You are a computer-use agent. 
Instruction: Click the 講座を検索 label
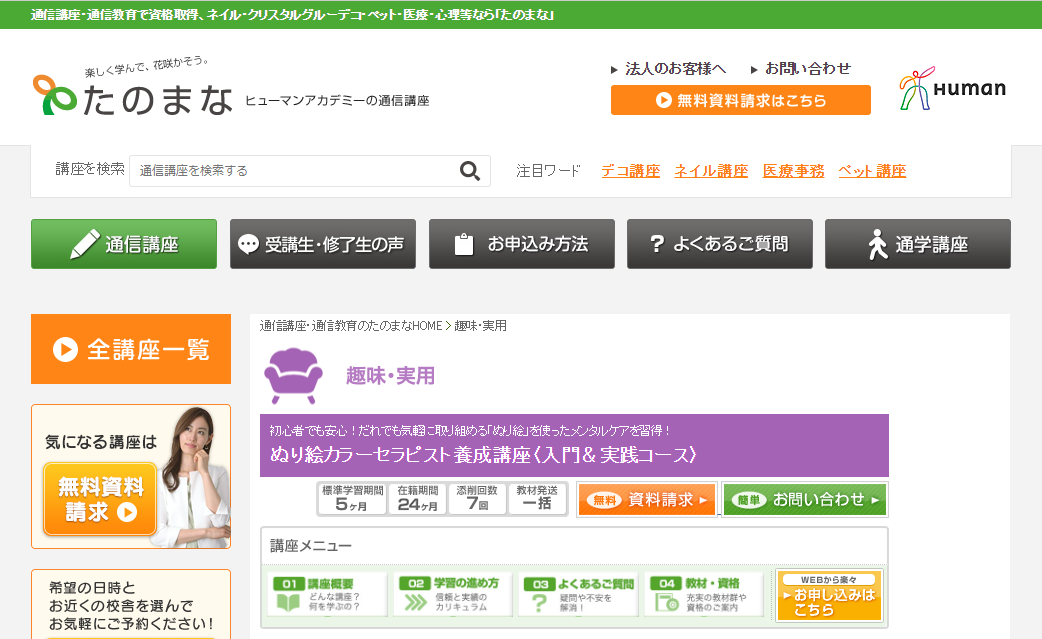pos(90,169)
